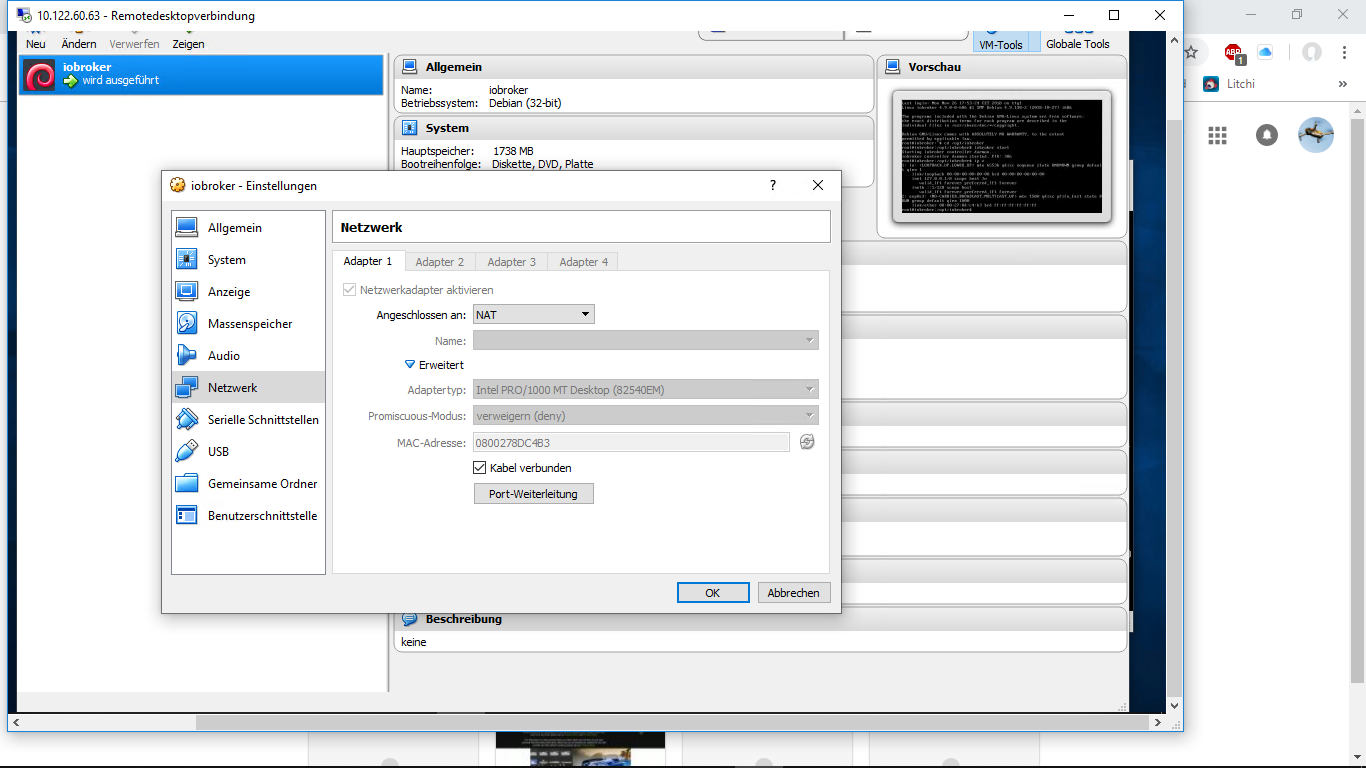Open the Adaptertyp dropdown
Viewport: 1366px width, 768px height.
click(x=645, y=389)
